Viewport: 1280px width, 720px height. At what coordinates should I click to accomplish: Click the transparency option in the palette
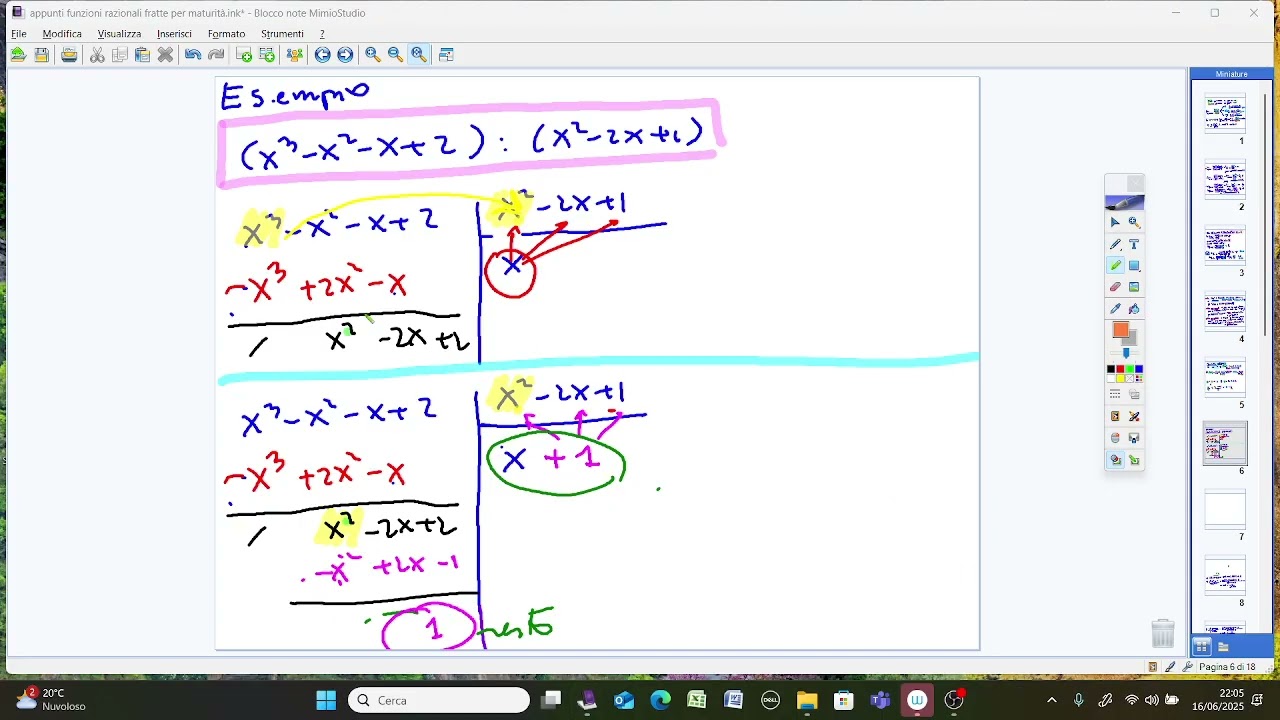(x=1134, y=395)
